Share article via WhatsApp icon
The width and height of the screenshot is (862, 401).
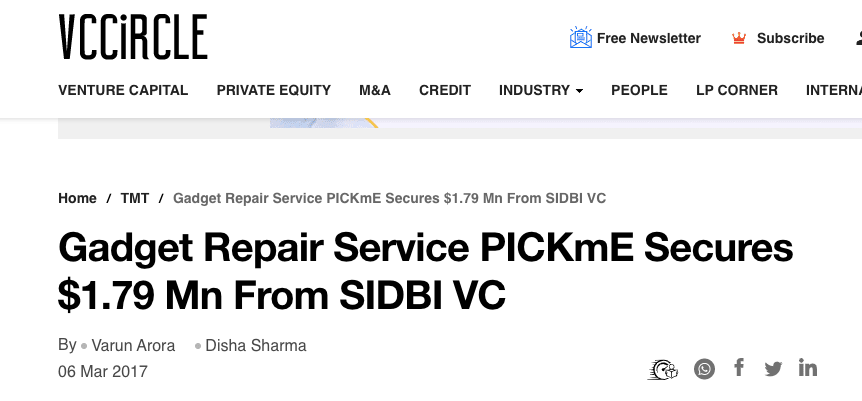(x=704, y=369)
